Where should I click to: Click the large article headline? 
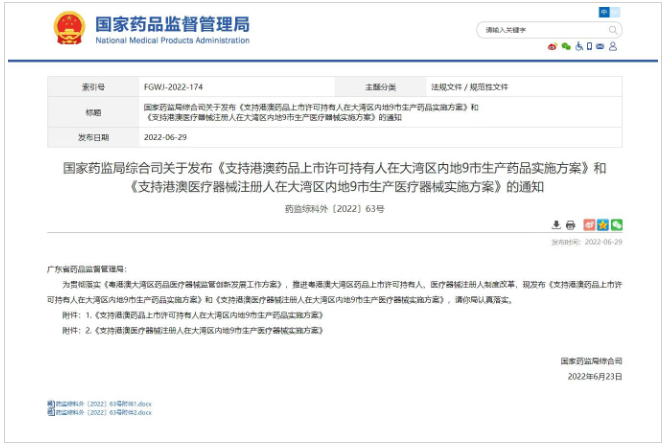(335, 177)
